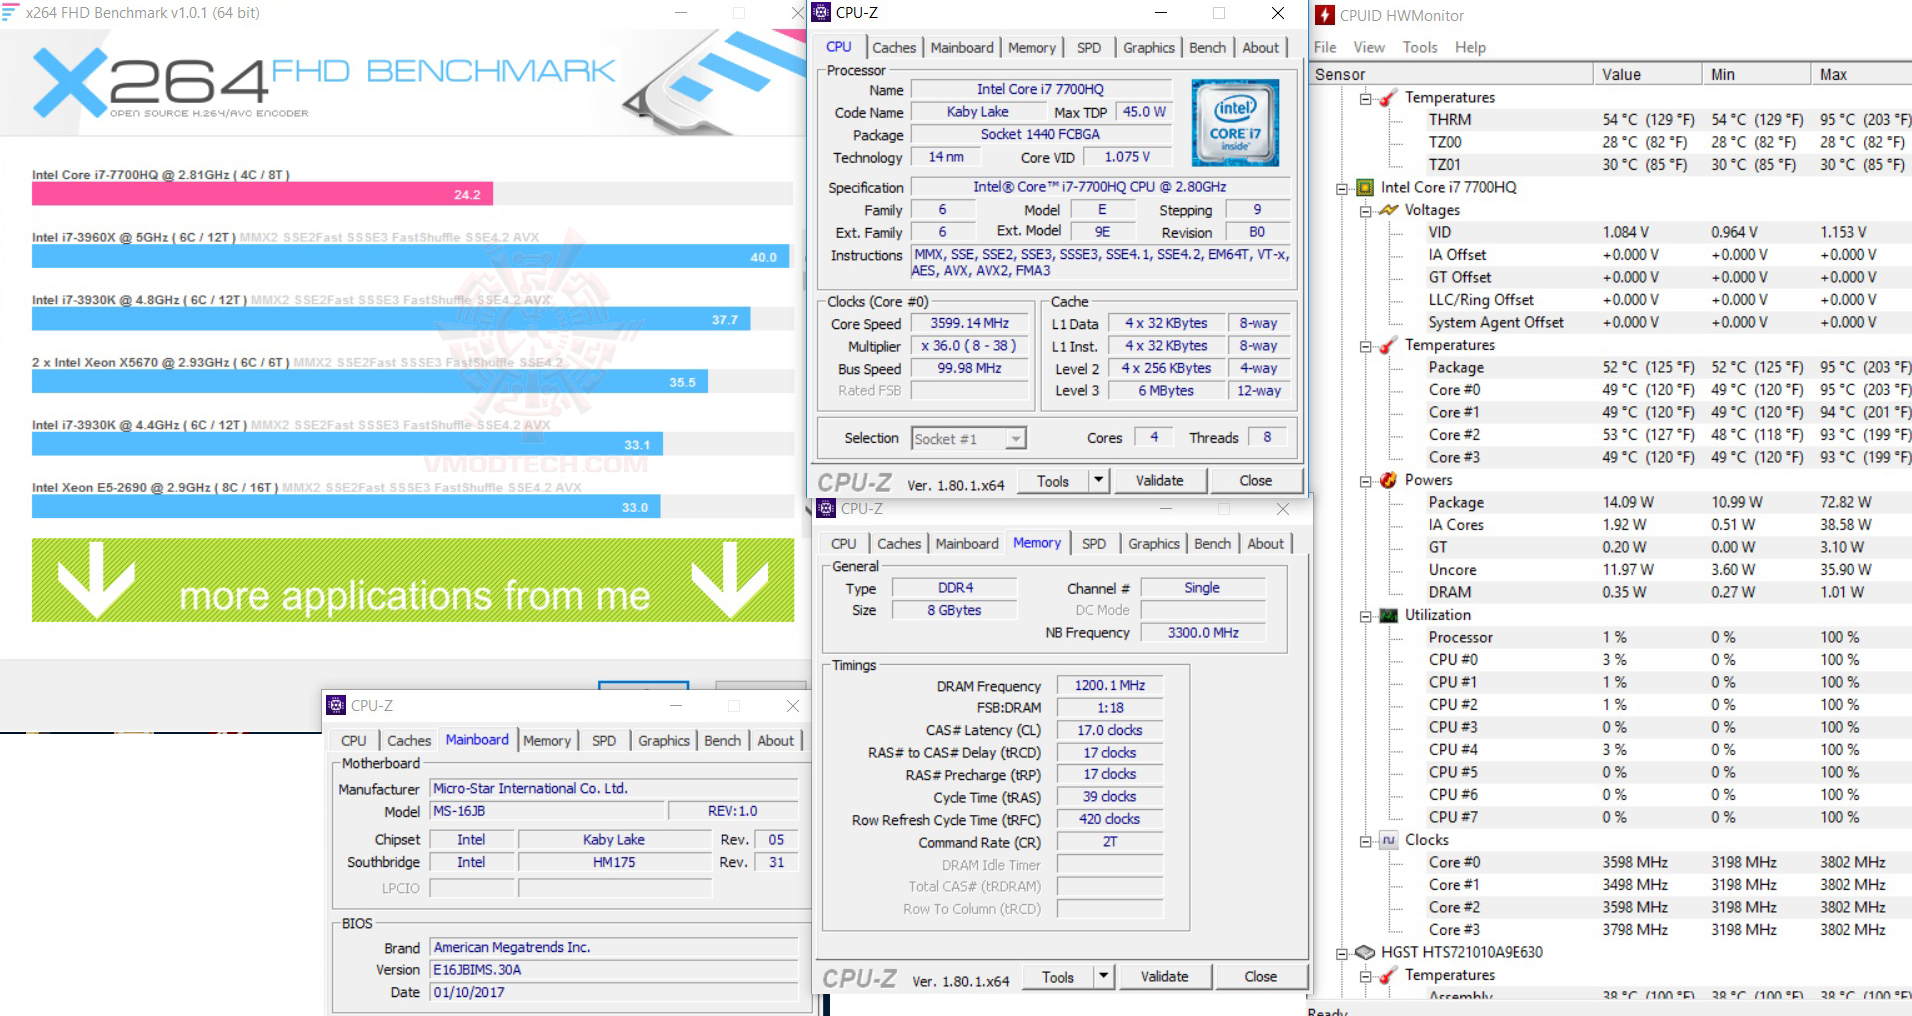Viewport: 1912px width, 1016px height.
Task: Collapse the Voltages node in HWMonitor
Action: [x=1366, y=211]
